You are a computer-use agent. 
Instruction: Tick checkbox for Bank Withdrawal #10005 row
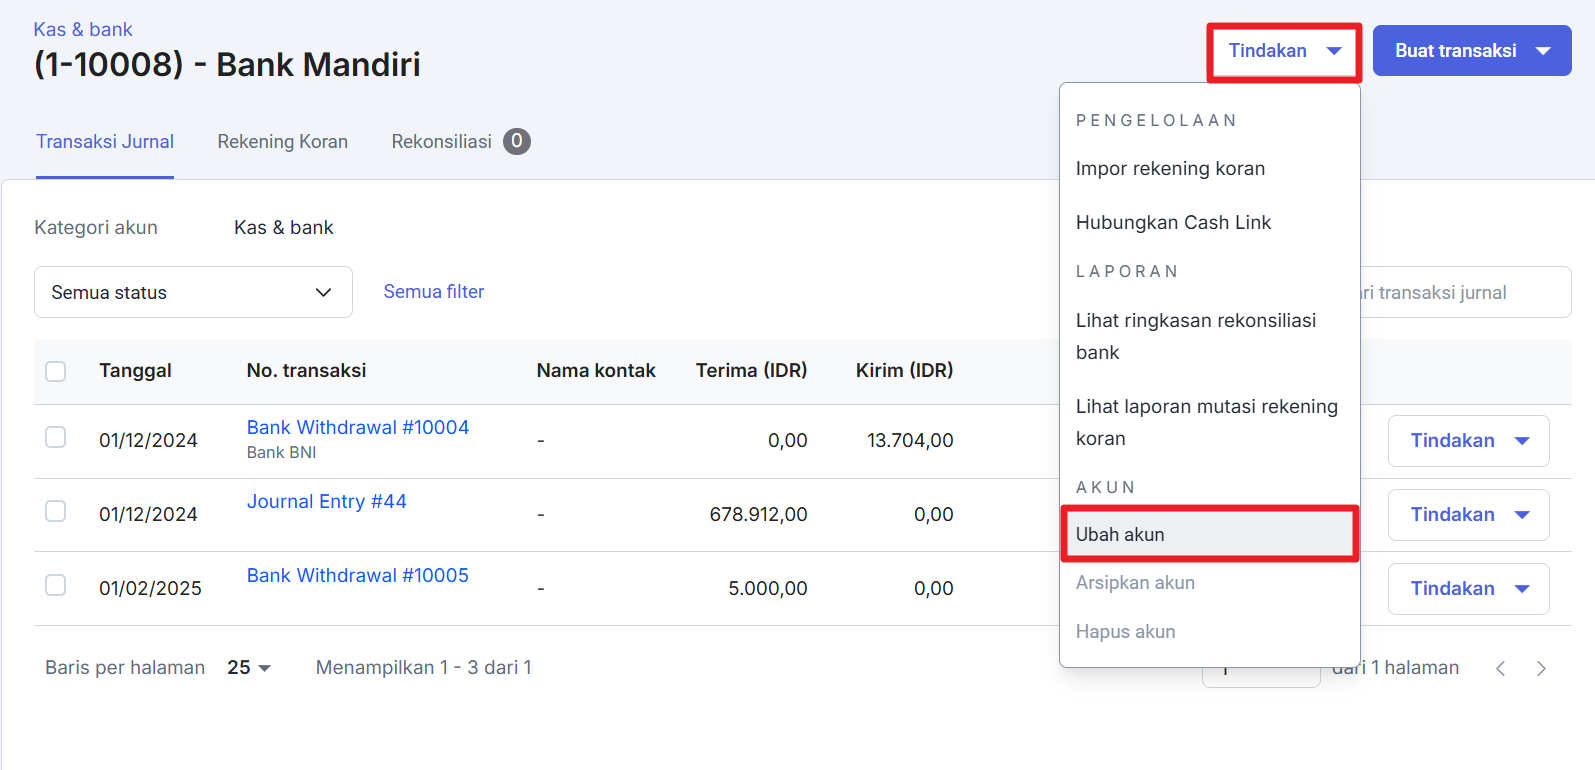[56, 585]
